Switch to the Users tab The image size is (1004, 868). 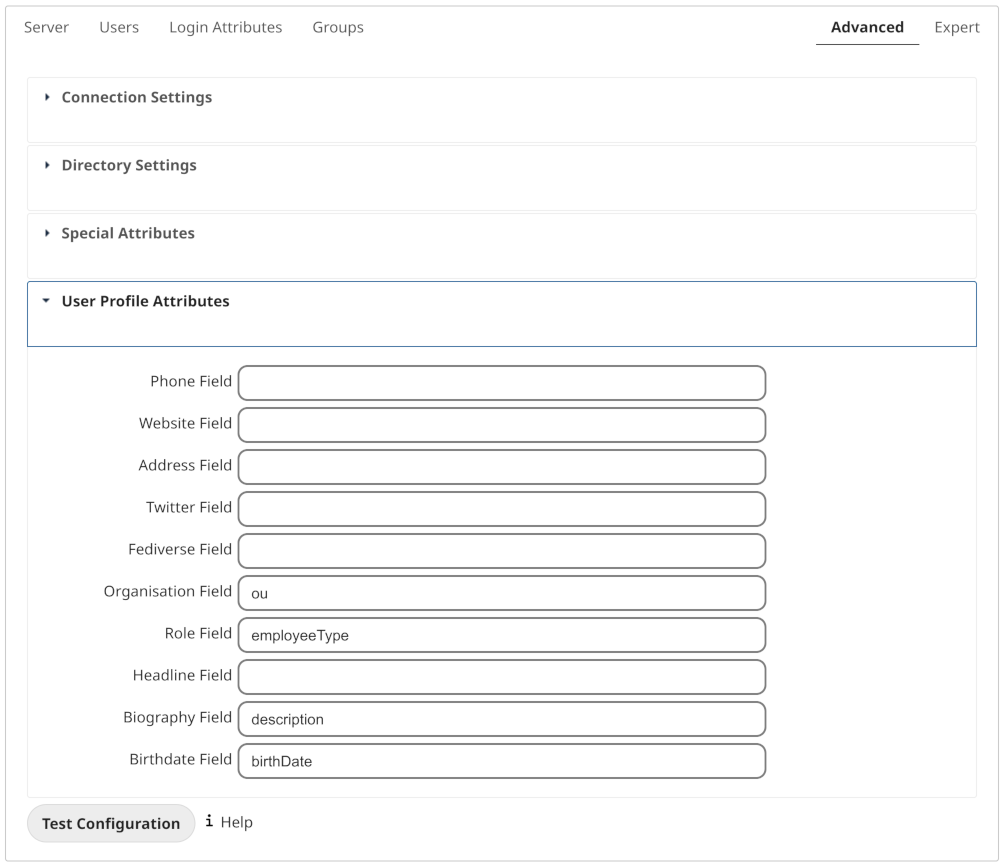click(119, 27)
